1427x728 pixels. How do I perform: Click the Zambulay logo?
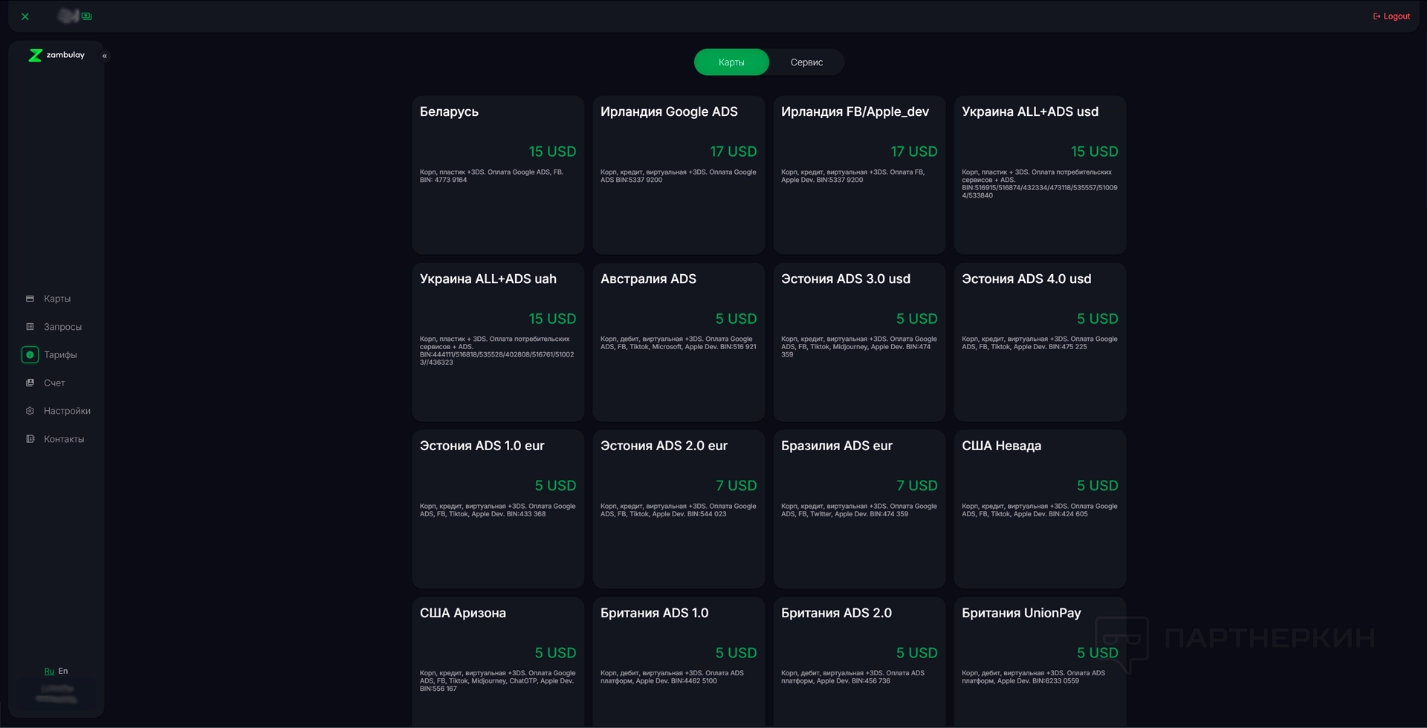(x=56, y=55)
